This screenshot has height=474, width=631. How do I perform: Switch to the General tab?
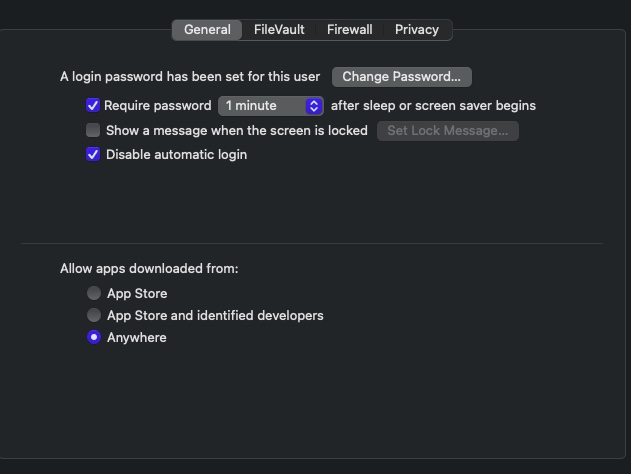point(207,30)
